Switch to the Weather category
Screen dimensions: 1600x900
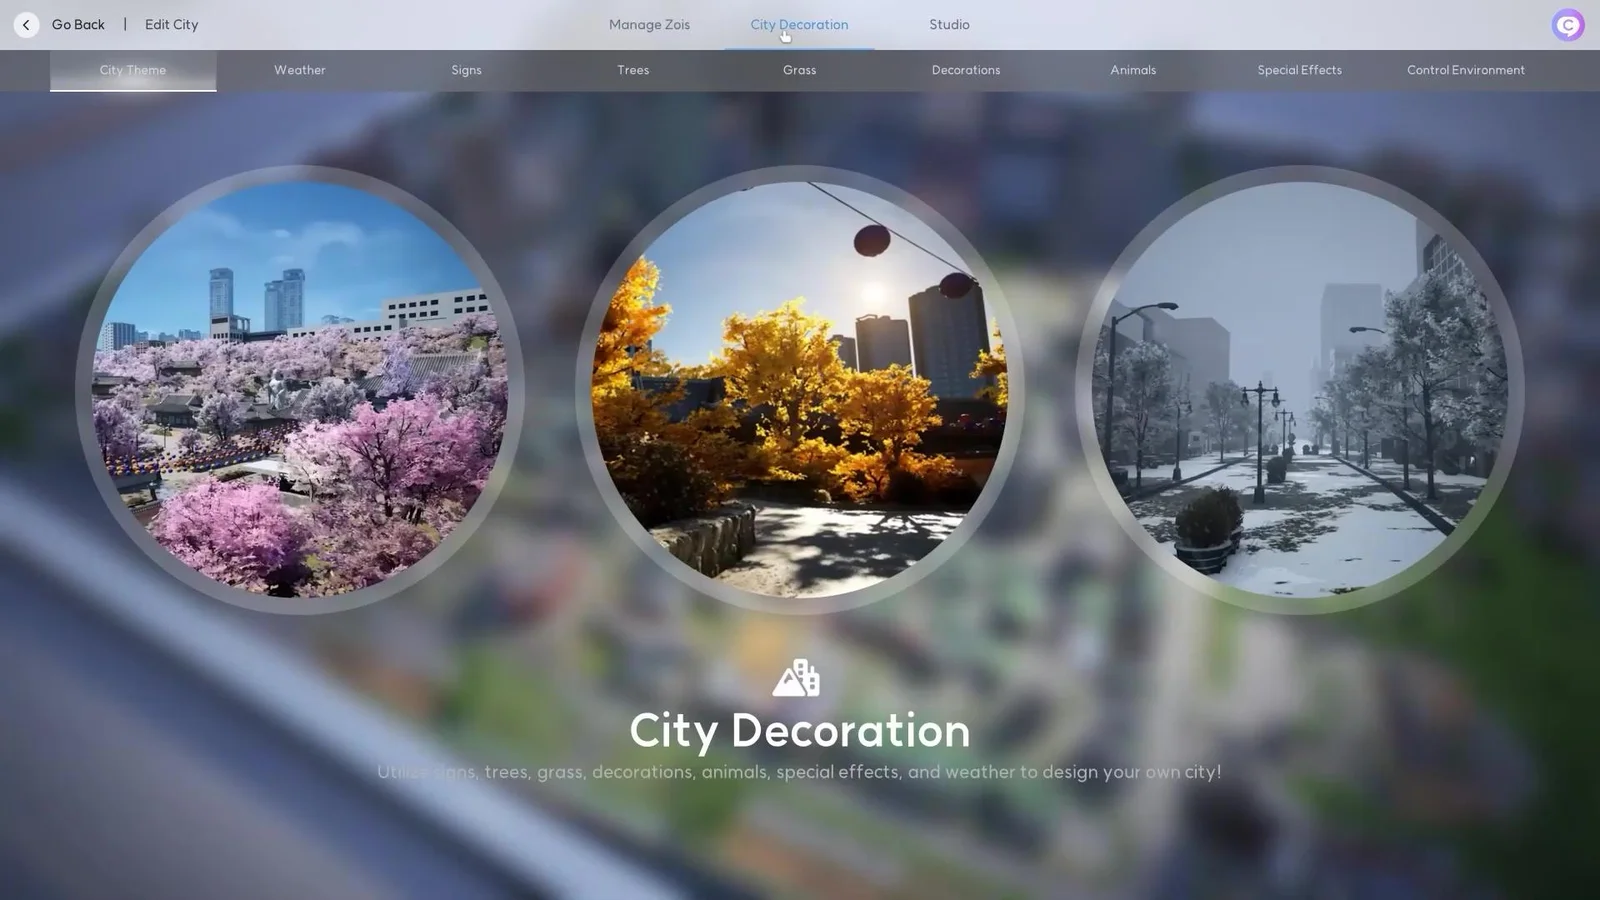[x=299, y=70]
